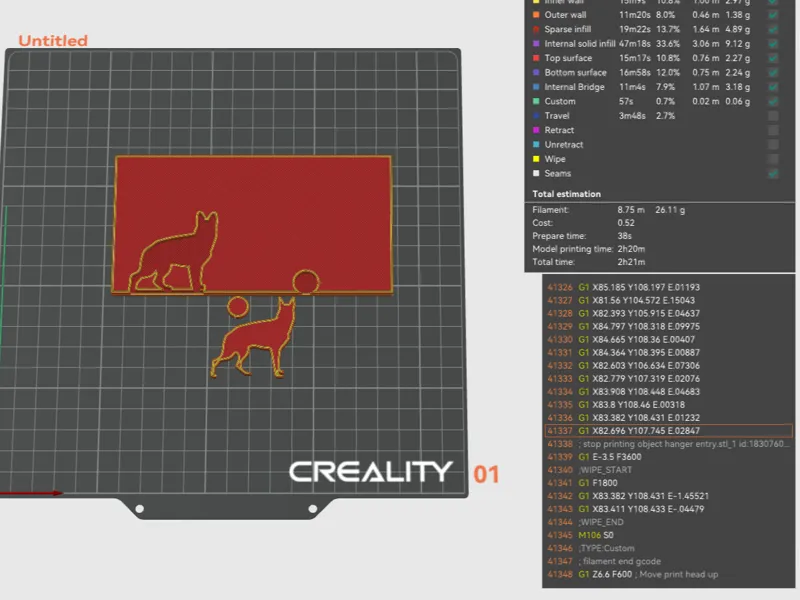Screen dimensions: 800x600
Task: Click the orange Outer wall color swatch
Action: [x=536, y=15]
